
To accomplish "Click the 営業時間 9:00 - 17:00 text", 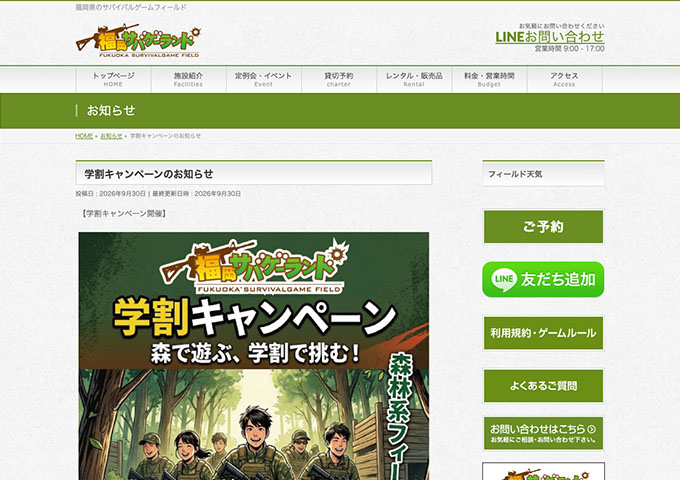I will 569,49.
